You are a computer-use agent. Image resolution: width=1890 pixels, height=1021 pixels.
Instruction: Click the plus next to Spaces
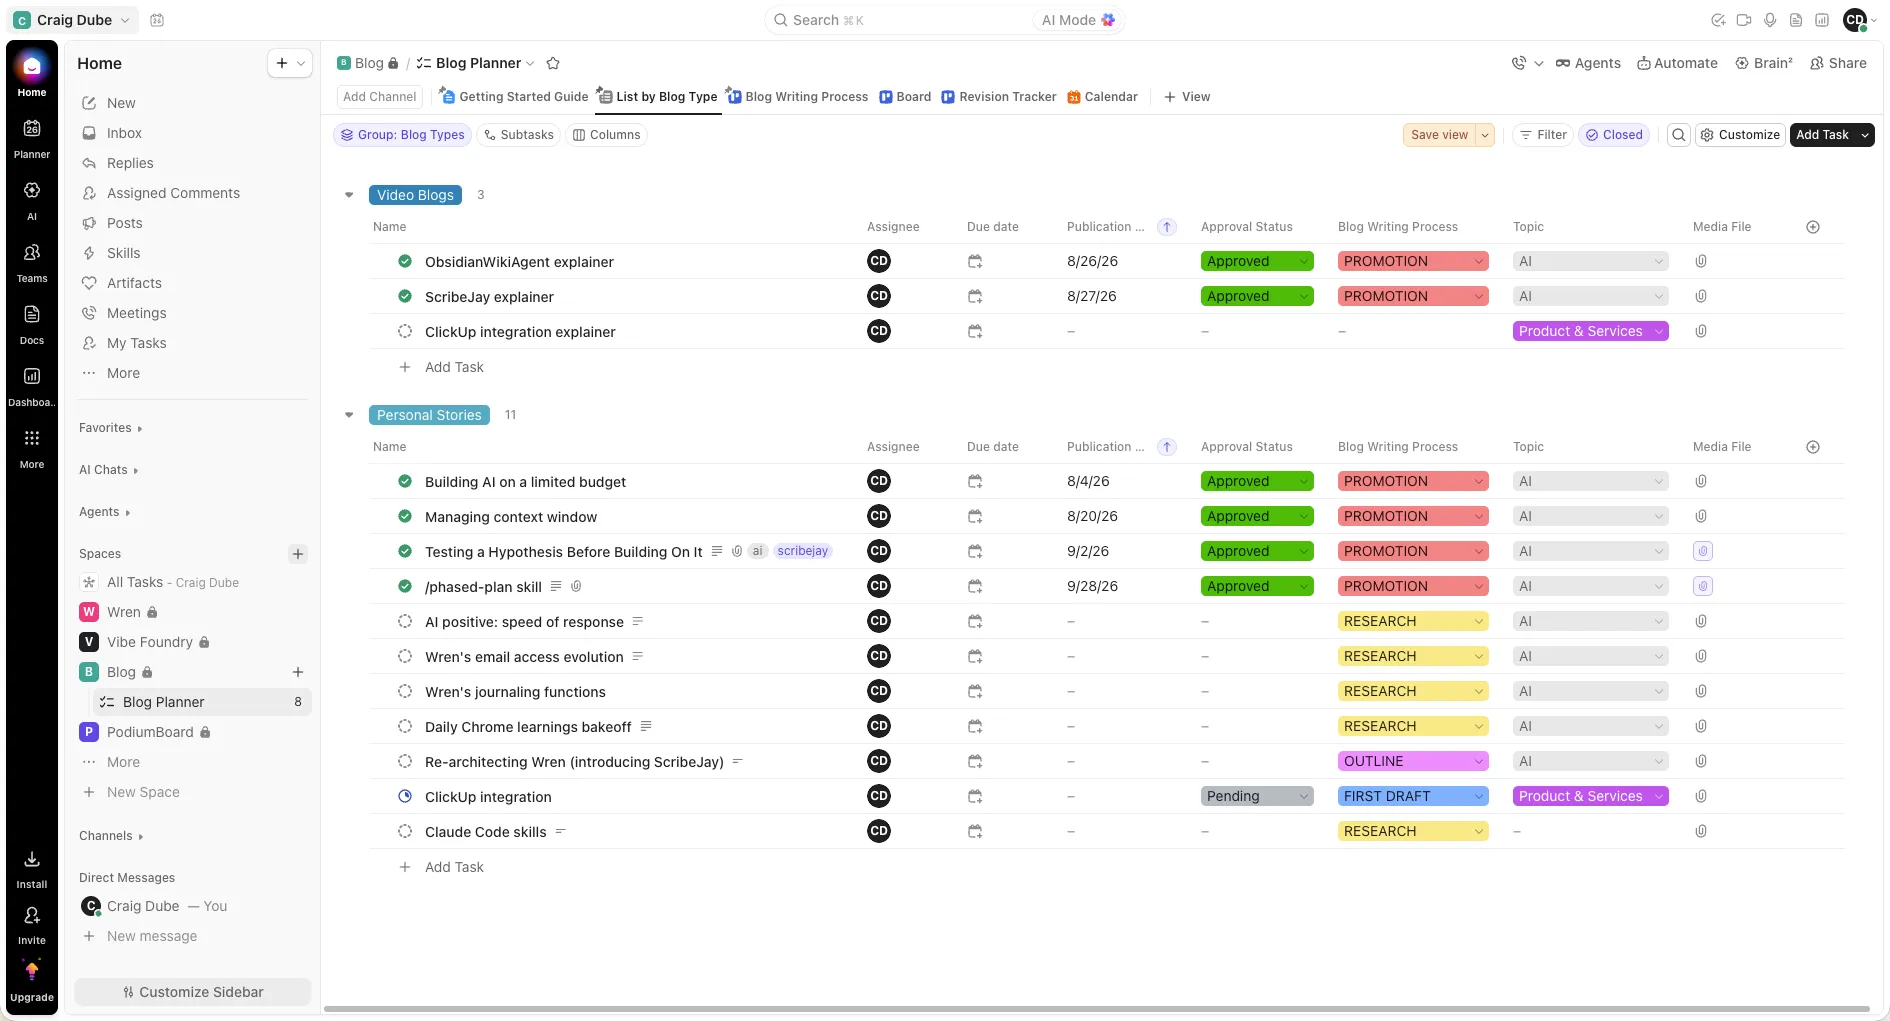(x=298, y=554)
